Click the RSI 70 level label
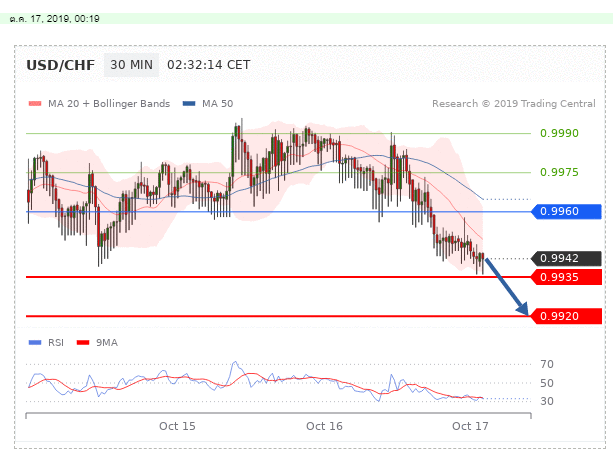The width and height of the screenshot is (613, 457). 547,364
